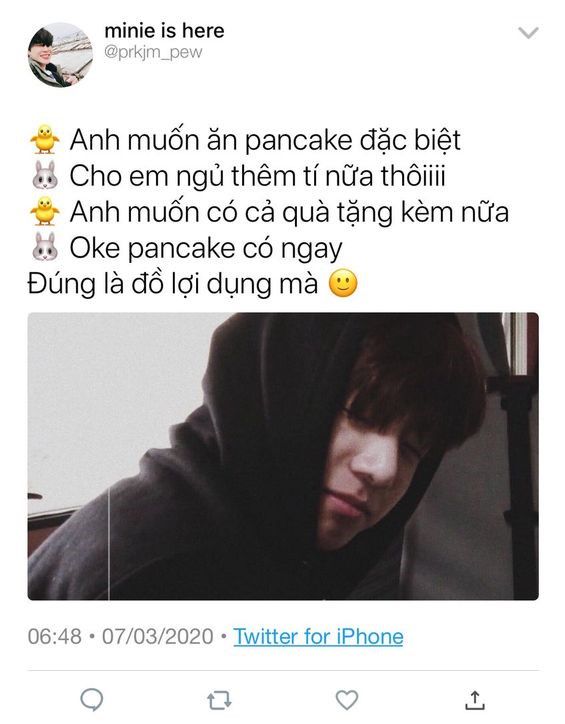
Task: Click the 06:48 timestamp
Action: [54, 637]
